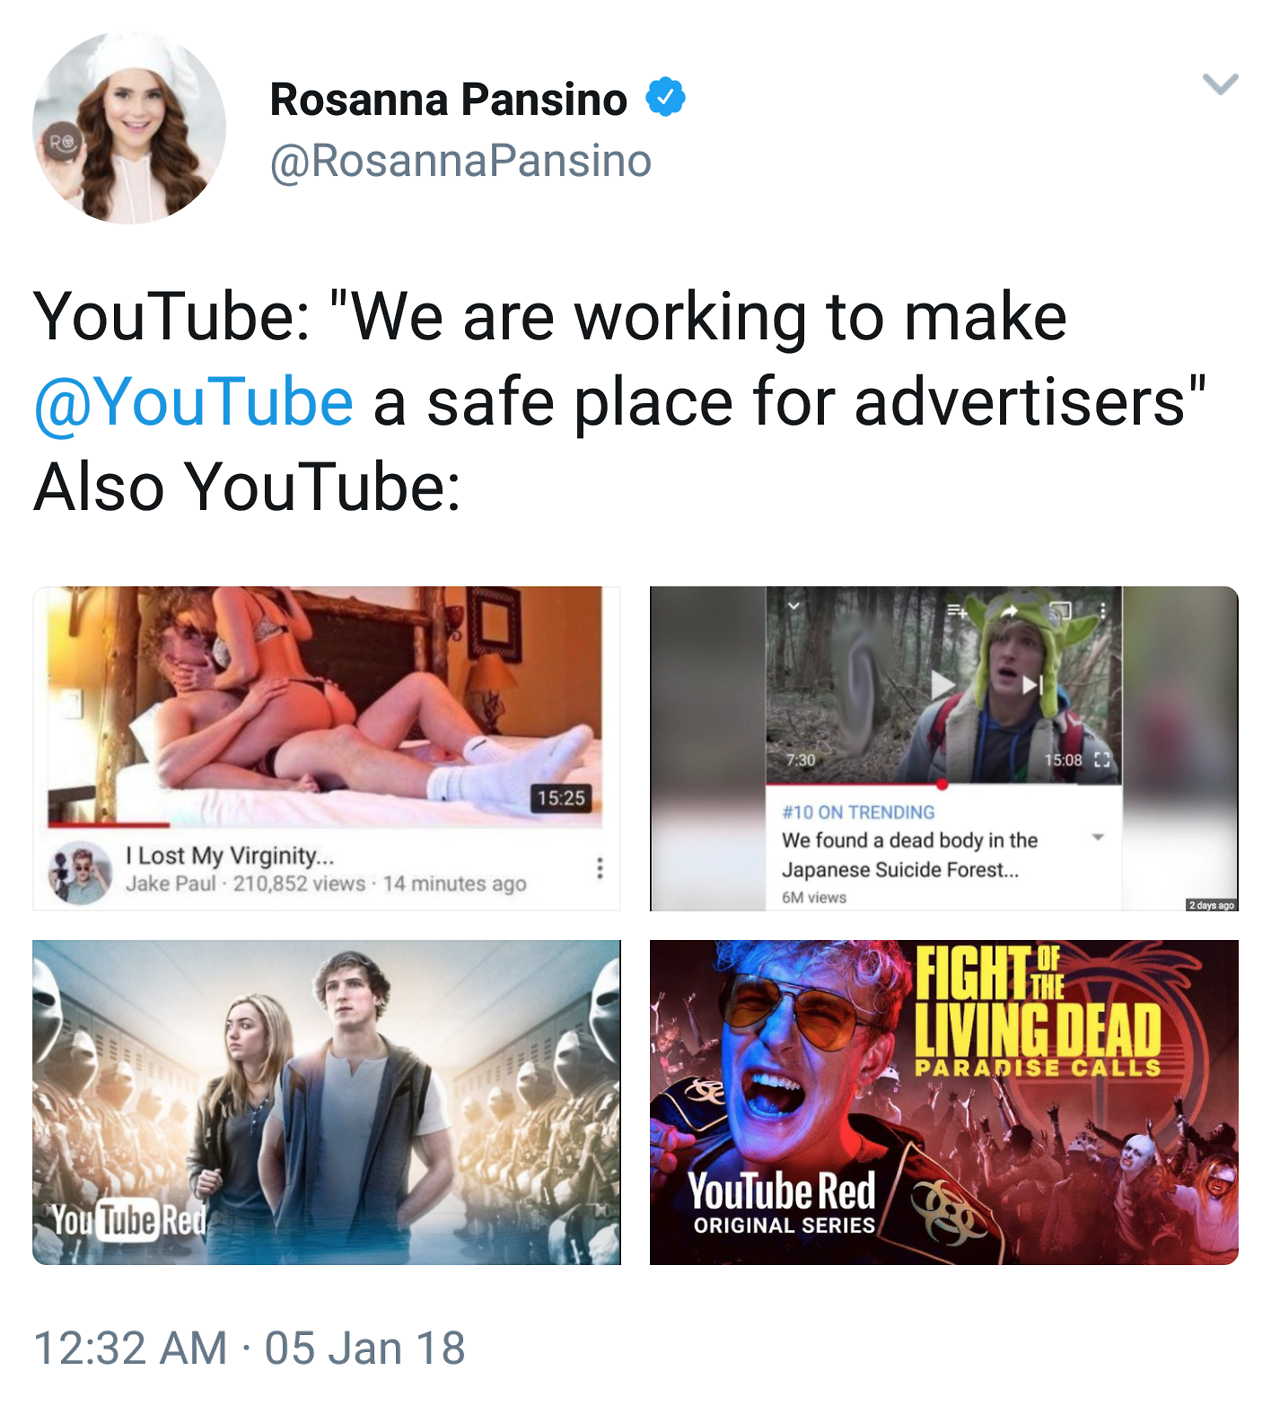Open the Fight of the Living Dead image
This screenshot has width=1280, height=1406.
click(x=944, y=1102)
